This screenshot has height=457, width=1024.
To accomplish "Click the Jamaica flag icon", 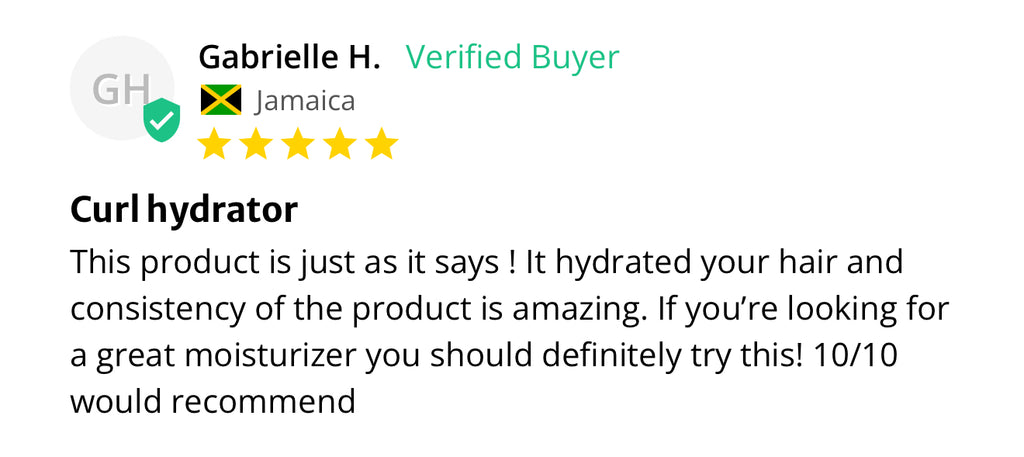I will [x=221, y=100].
